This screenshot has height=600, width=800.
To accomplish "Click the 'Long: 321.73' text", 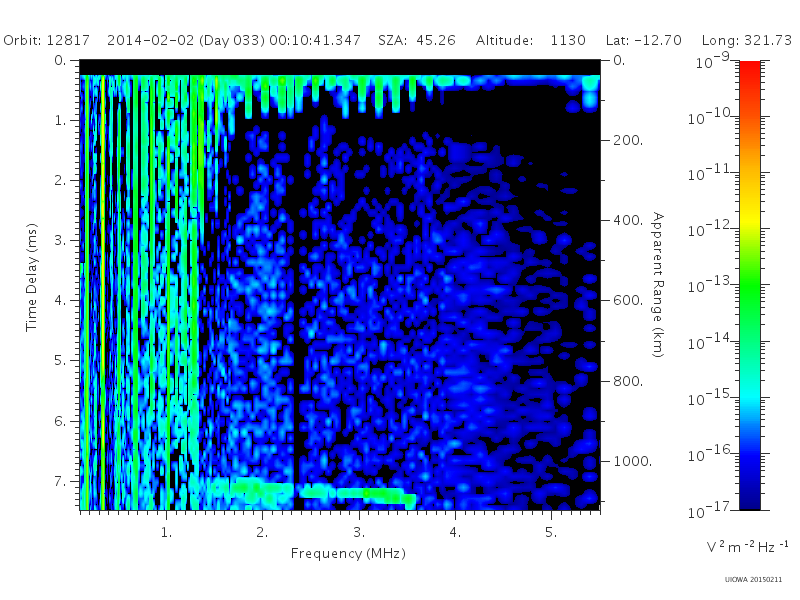I will pyautogui.click(x=747, y=40).
